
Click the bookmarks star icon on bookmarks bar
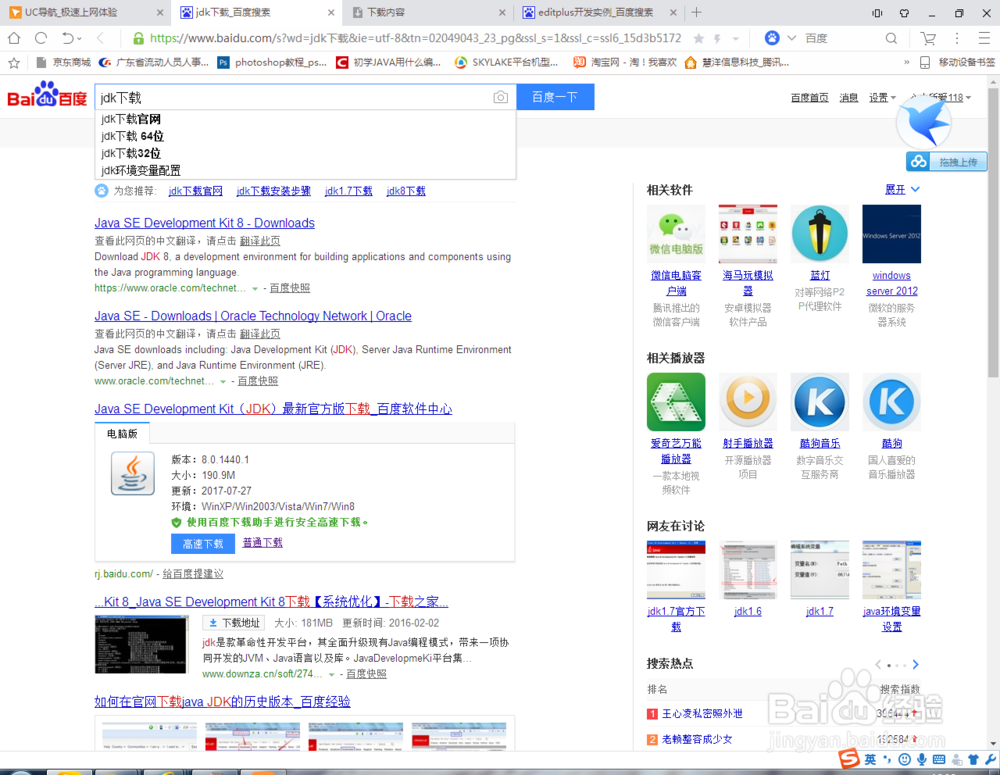point(14,63)
